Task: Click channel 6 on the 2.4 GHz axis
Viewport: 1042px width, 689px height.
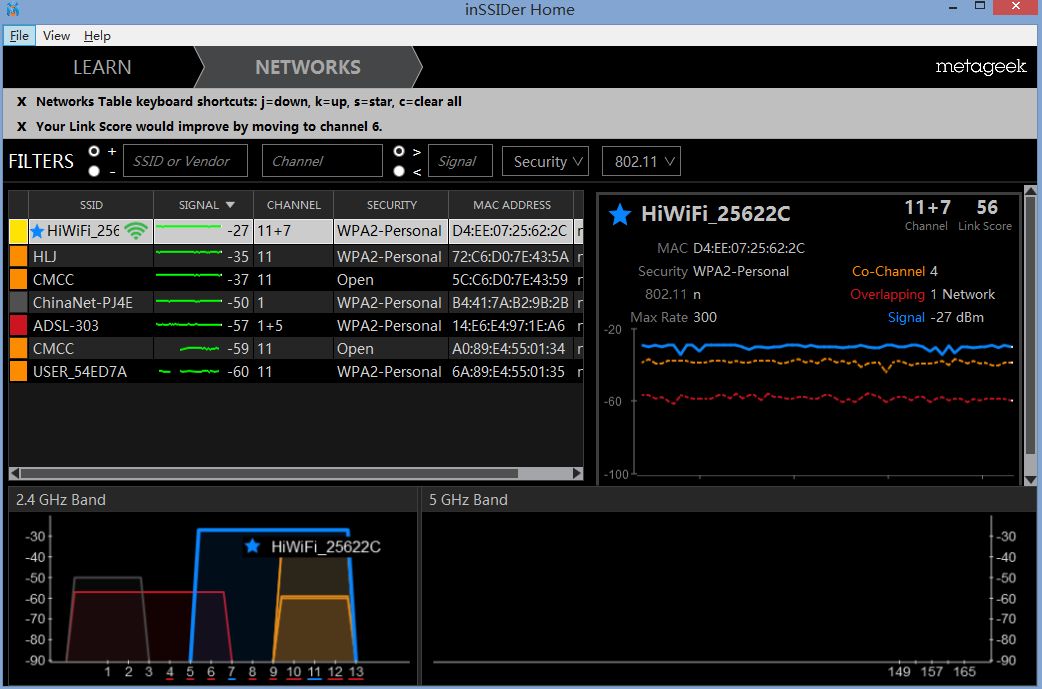Action: tap(211, 672)
